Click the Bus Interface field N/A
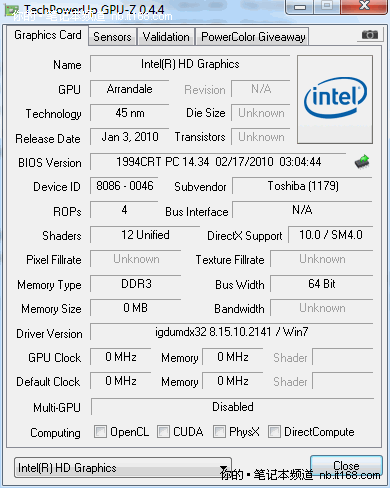This screenshot has width=390, height=488. [x=302, y=210]
